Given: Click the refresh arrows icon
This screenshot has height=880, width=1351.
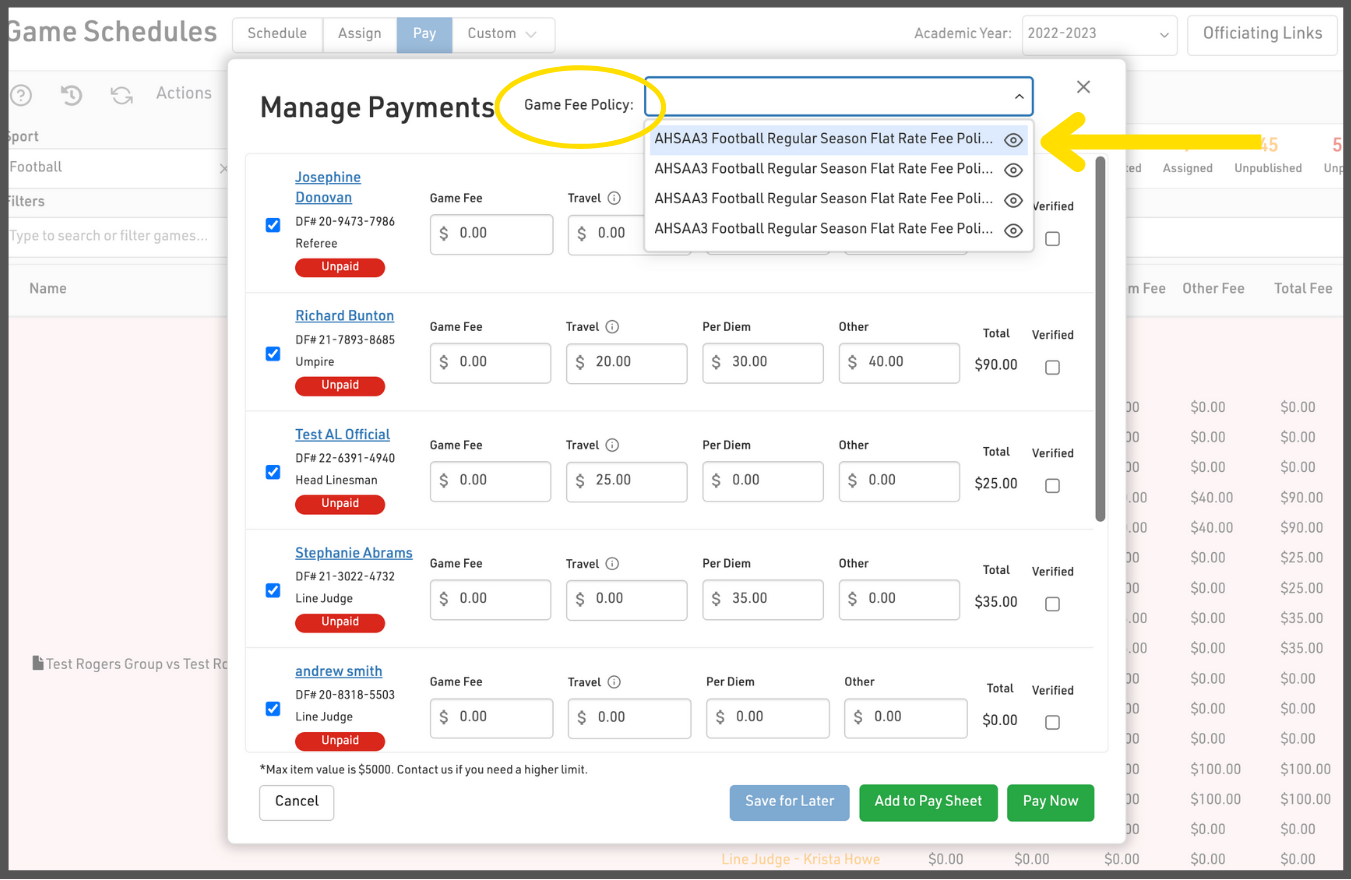Looking at the screenshot, I should click(122, 95).
